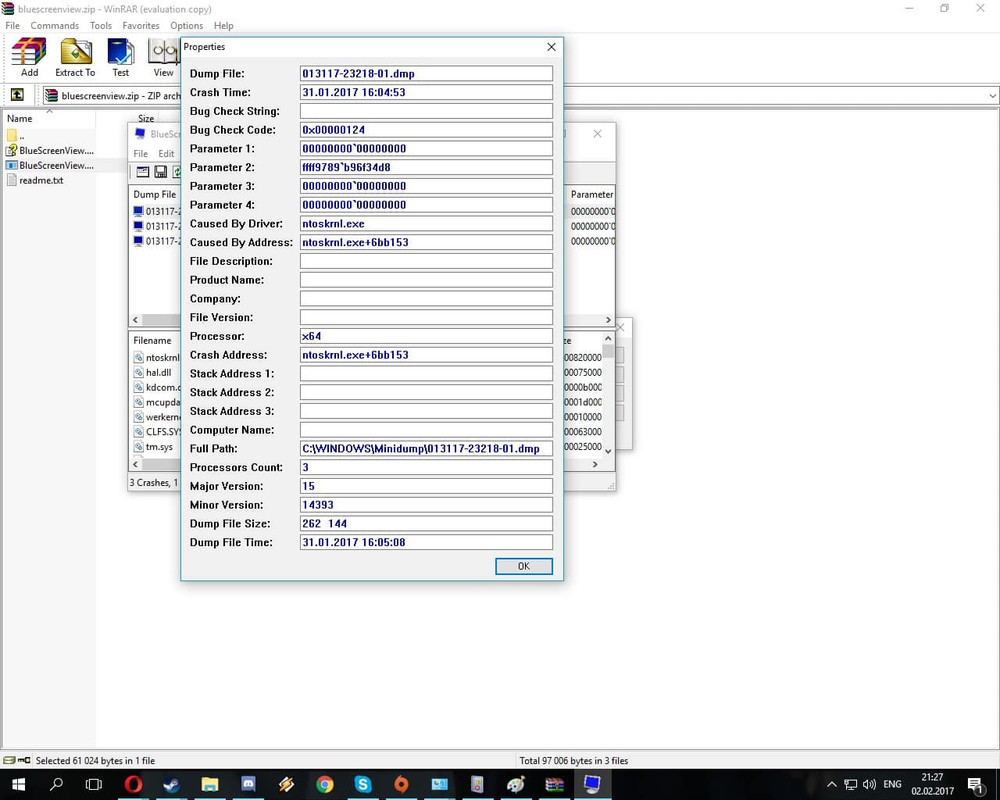
Task: Click scroll-down arrow of lower BlueScreenView pane
Action: point(608,450)
